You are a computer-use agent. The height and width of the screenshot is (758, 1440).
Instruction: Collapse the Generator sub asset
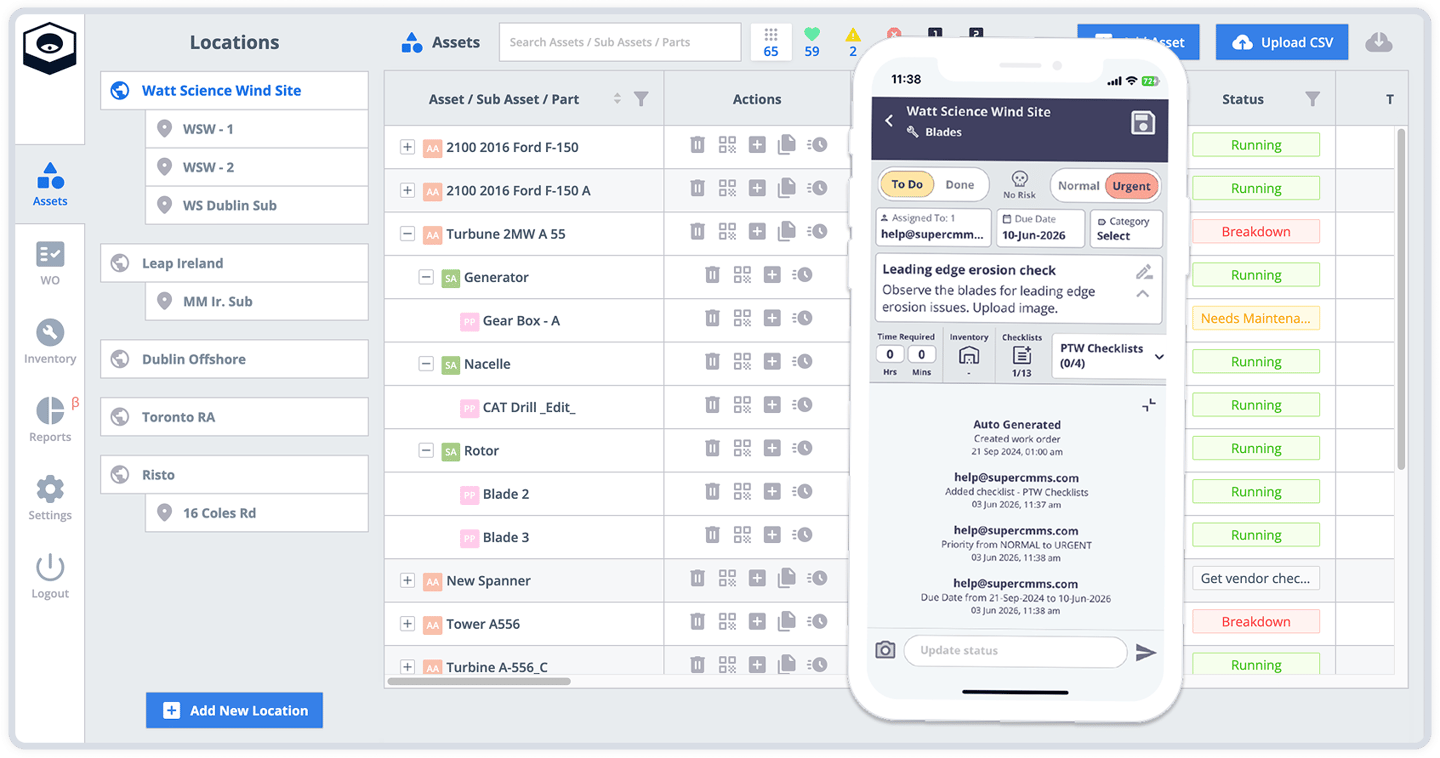point(426,277)
